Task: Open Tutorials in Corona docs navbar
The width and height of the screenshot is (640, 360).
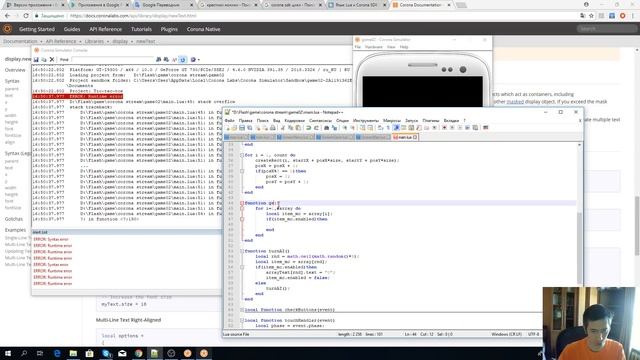Action: click(141, 29)
